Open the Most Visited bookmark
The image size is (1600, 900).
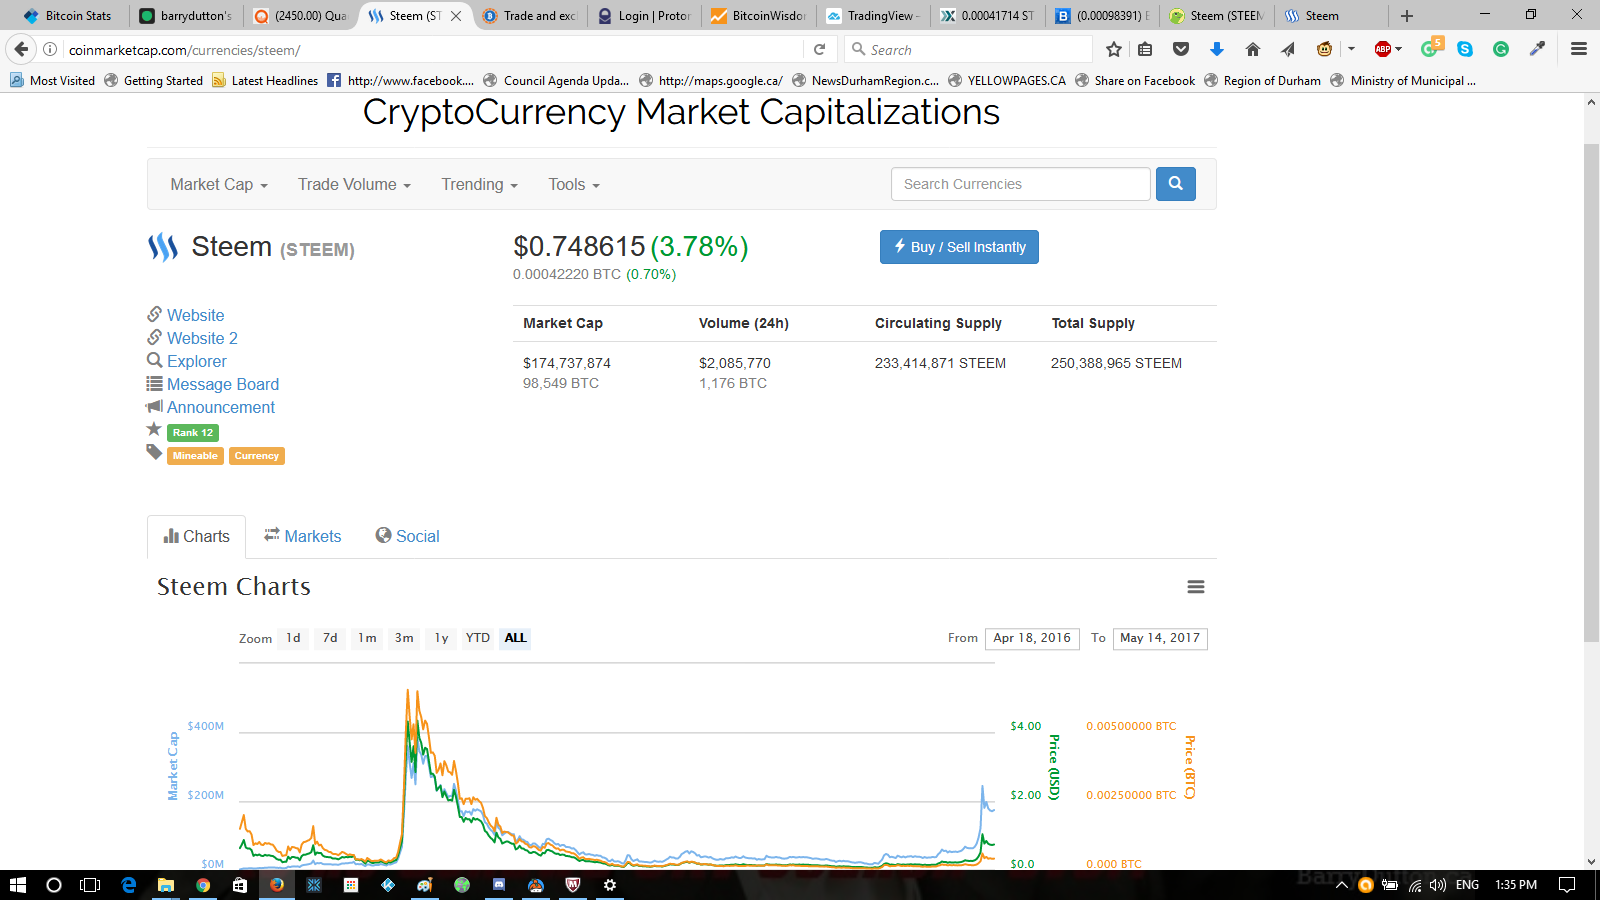[x=53, y=81]
